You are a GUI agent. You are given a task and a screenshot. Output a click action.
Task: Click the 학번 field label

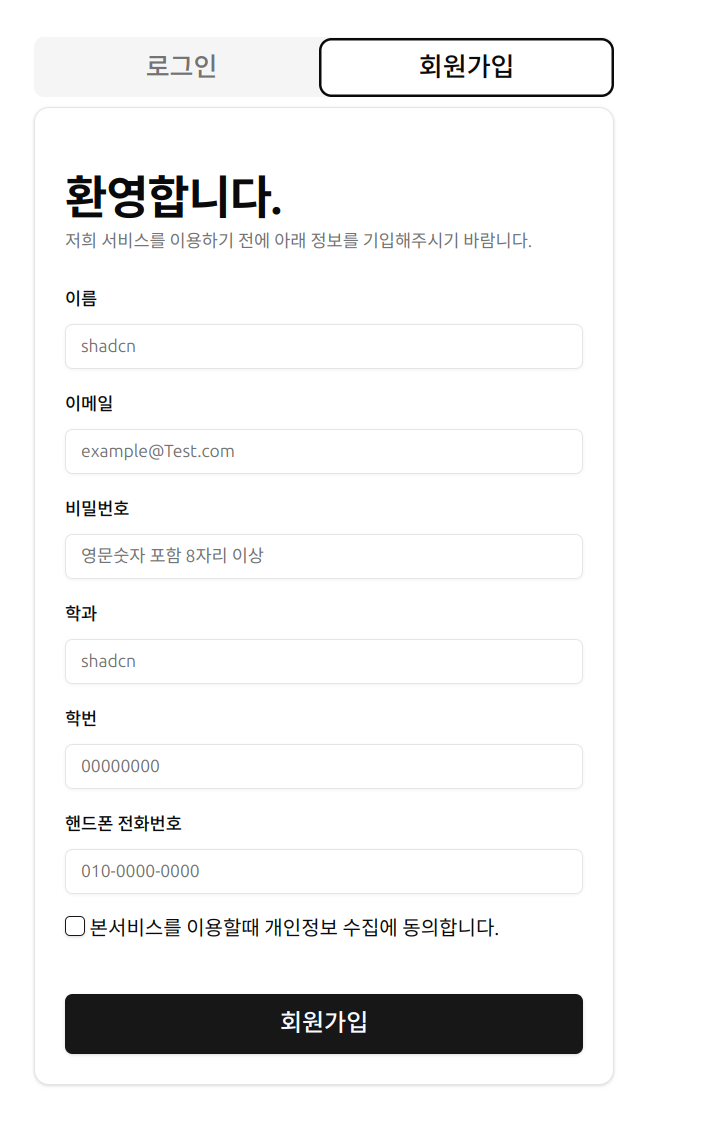(x=81, y=718)
